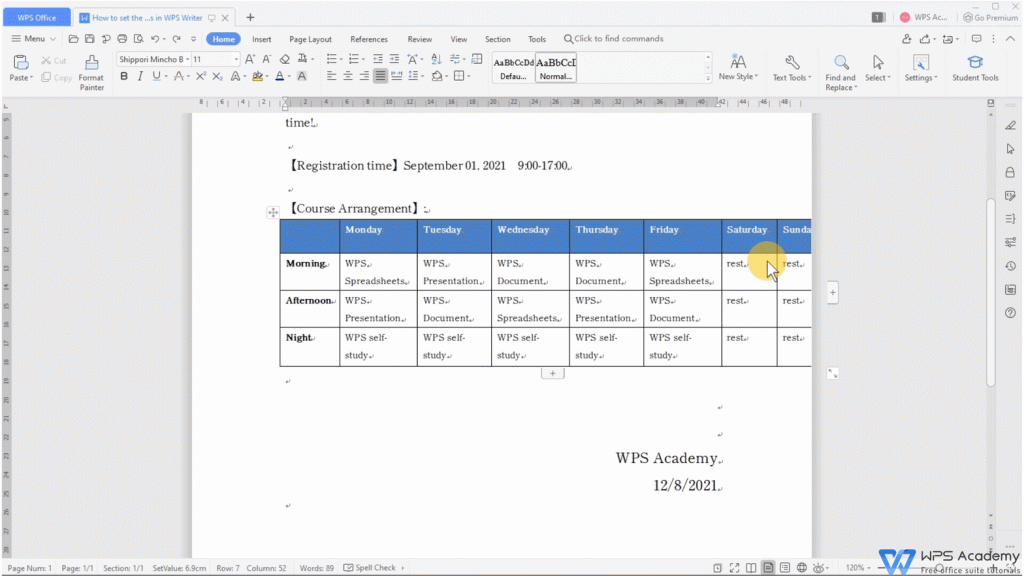Activate the Format Painter tool

(x=91, y=72)
